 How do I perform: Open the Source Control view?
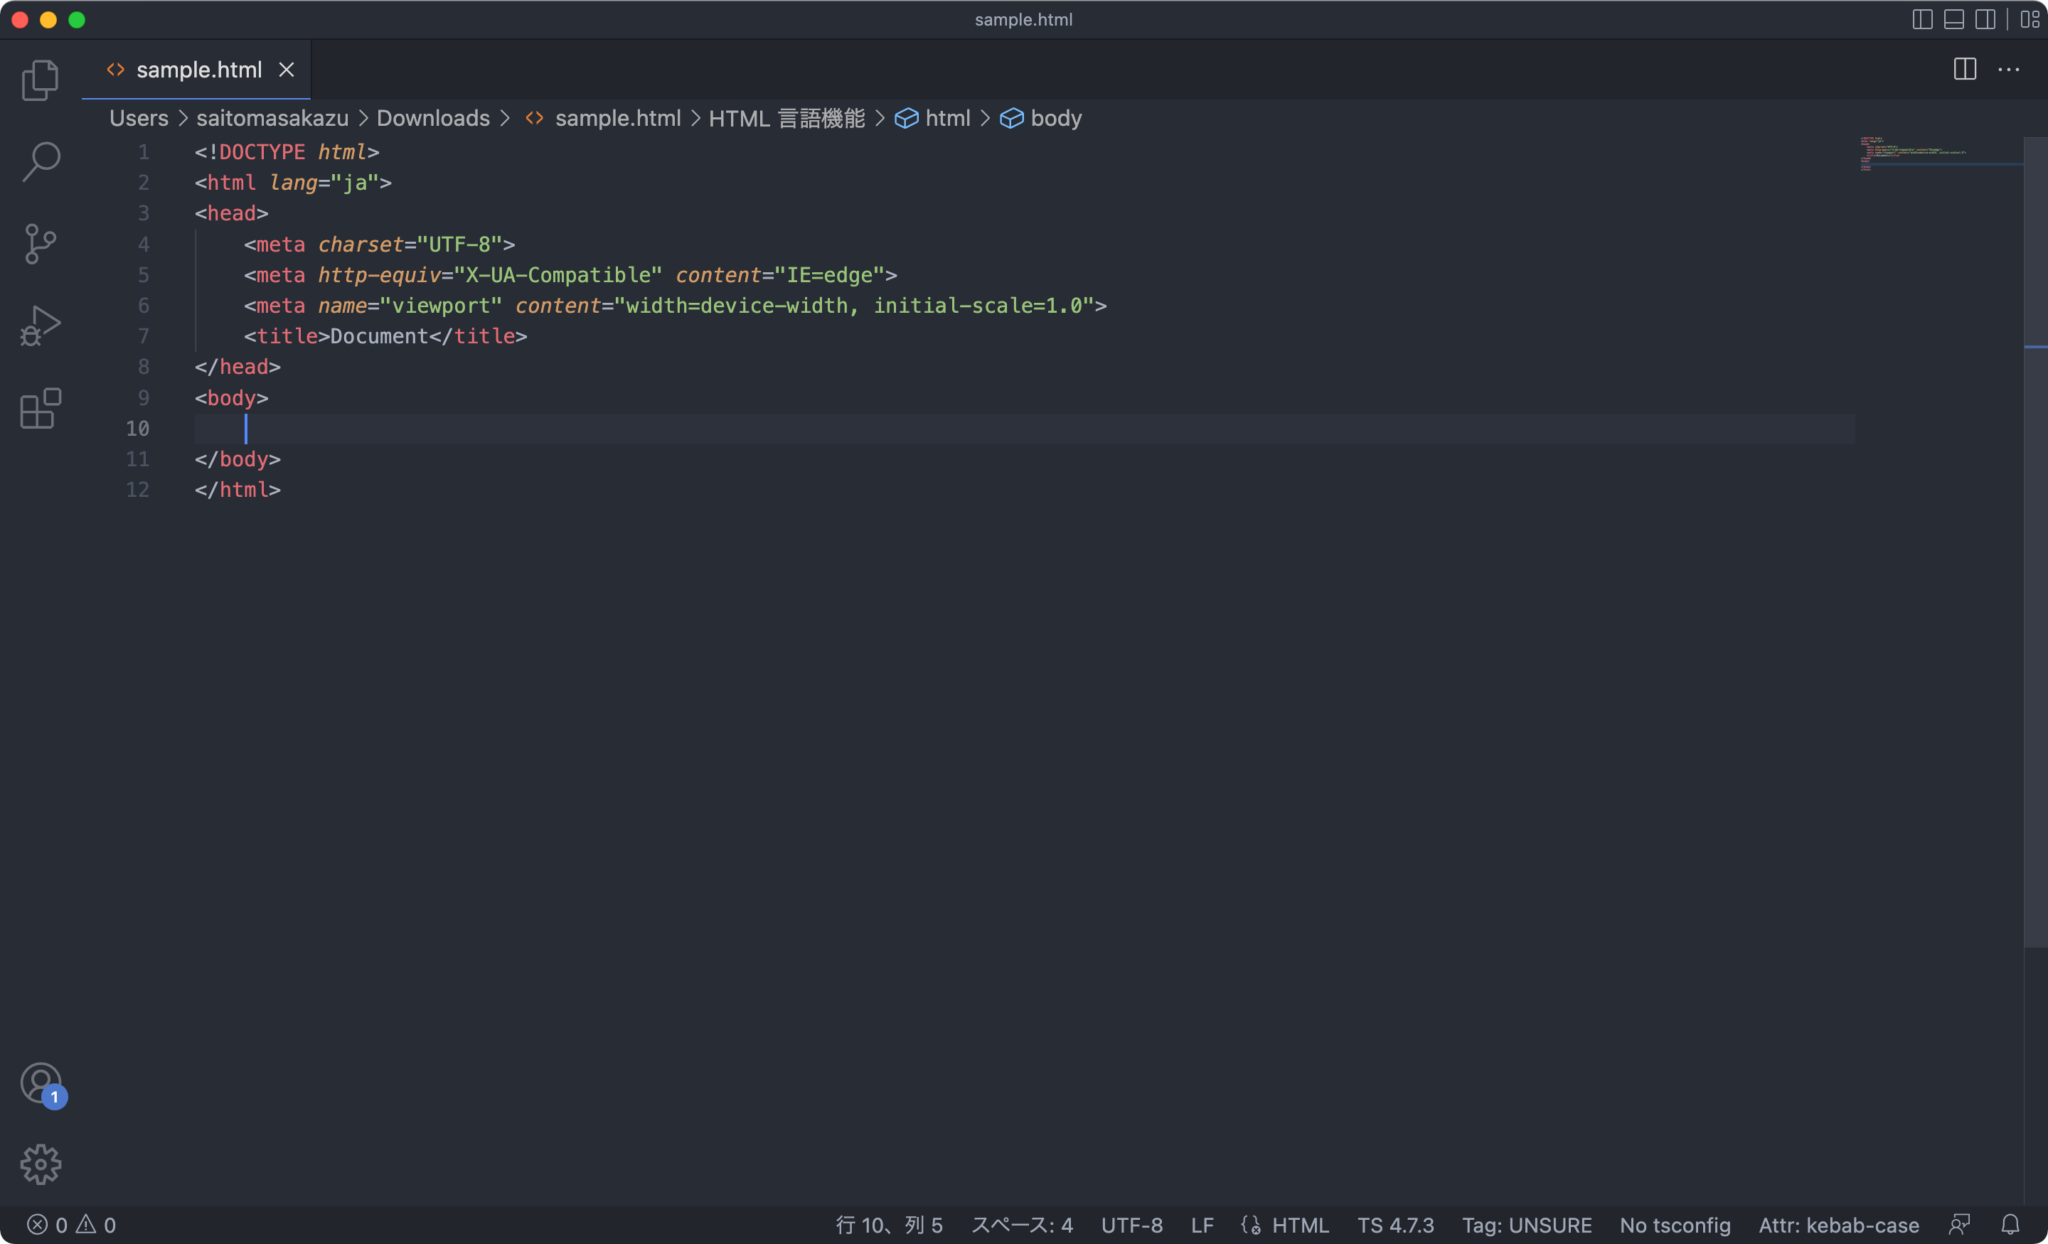[40, 243]
